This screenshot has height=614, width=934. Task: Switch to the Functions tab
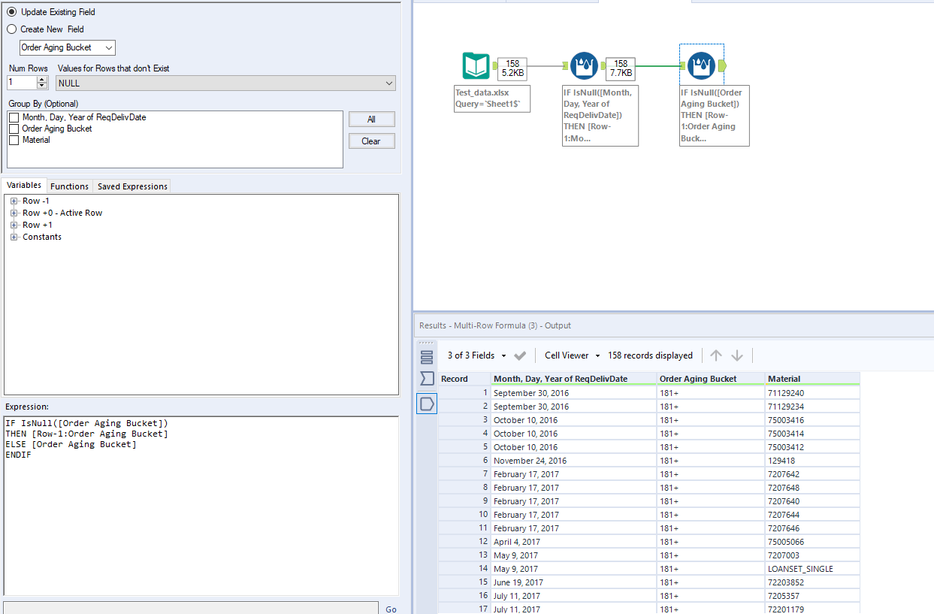tap(69, 186)
